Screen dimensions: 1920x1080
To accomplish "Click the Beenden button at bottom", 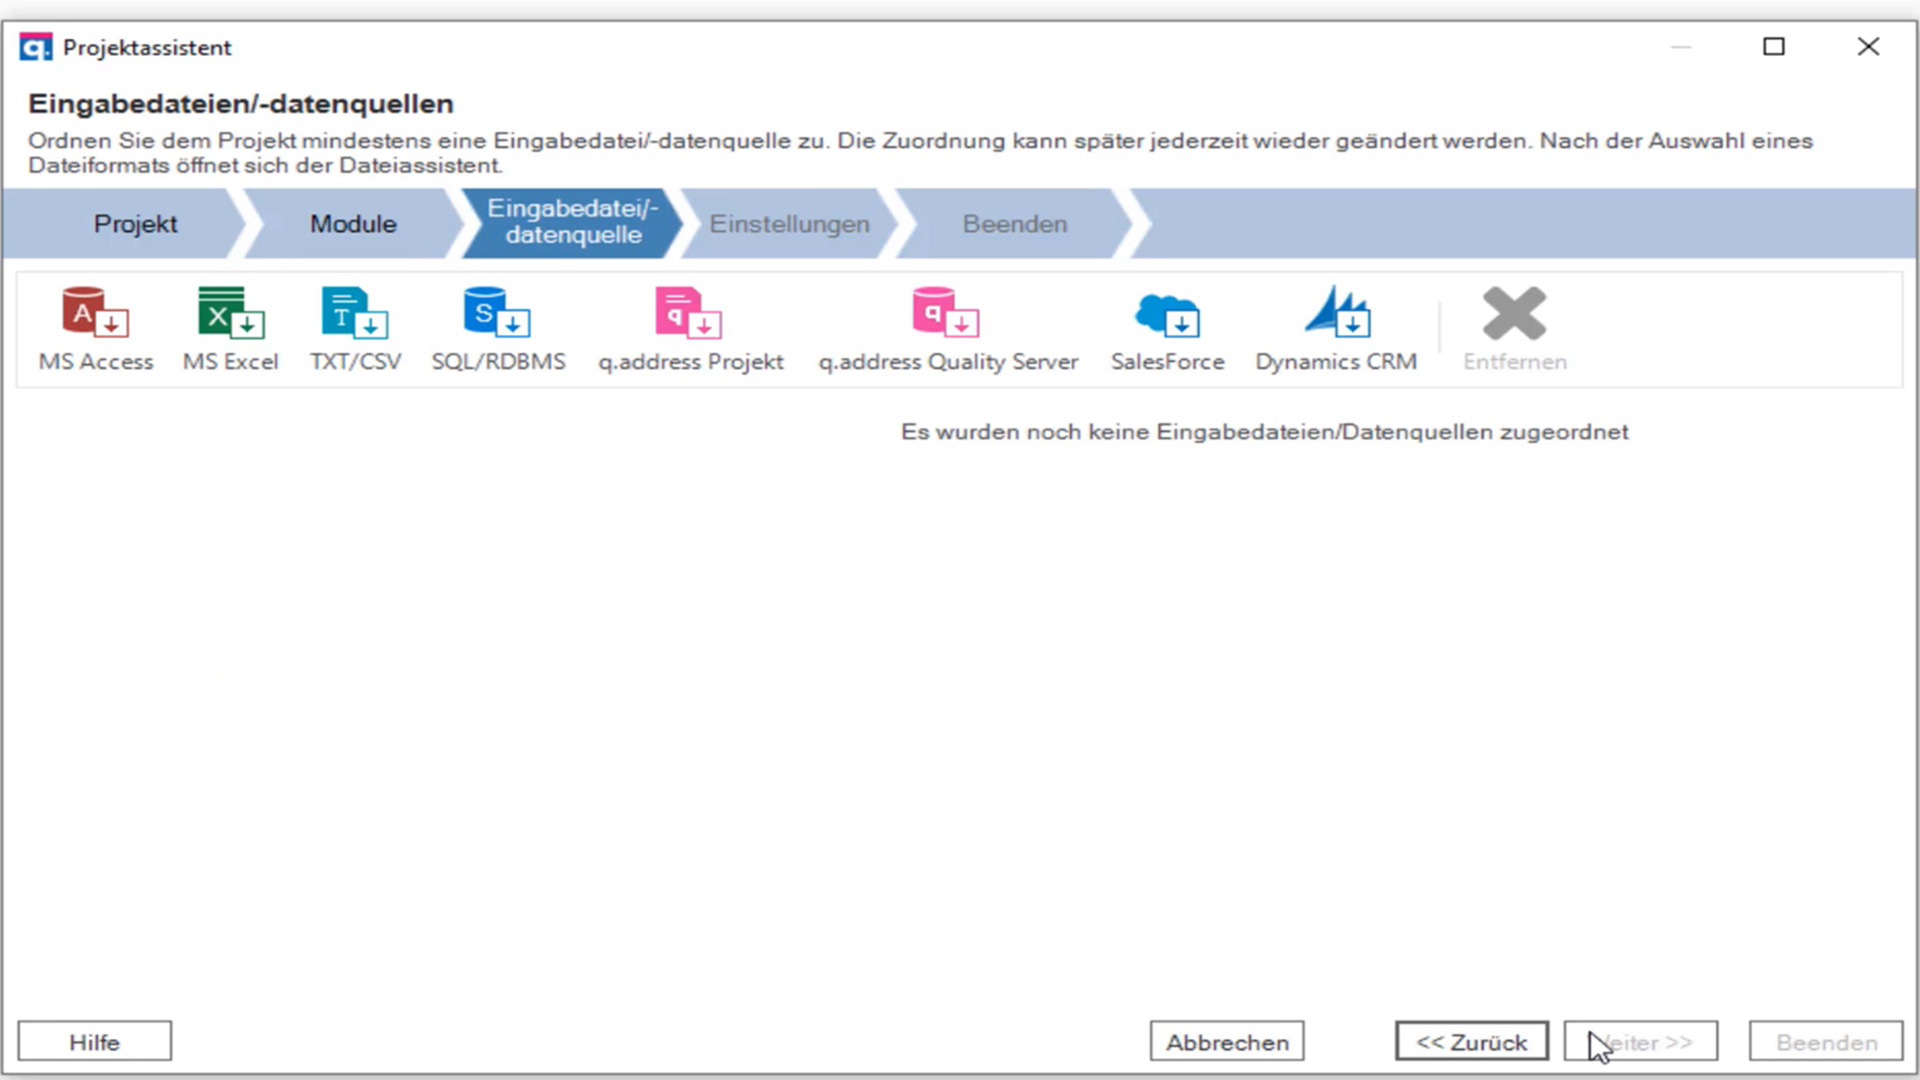I will [x=1825, y=1042].
